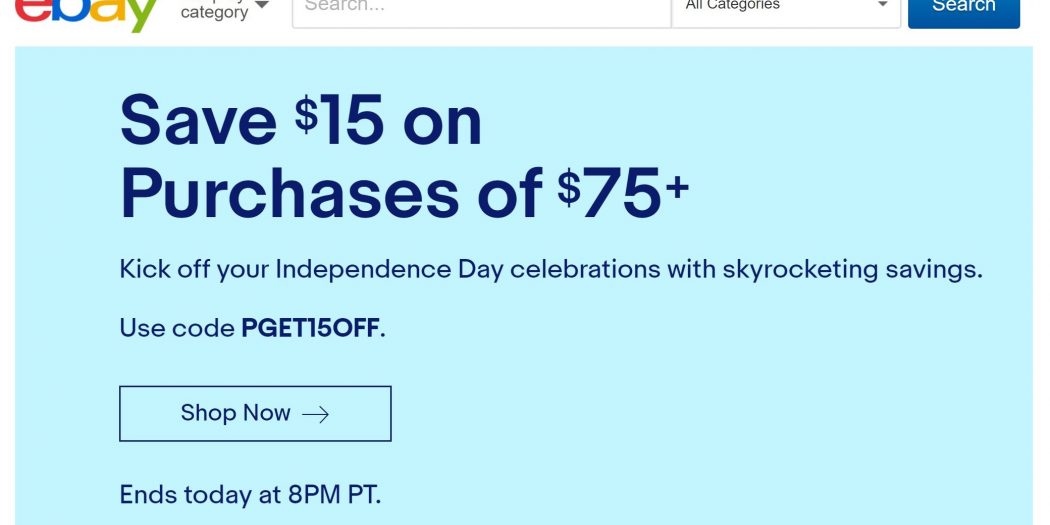Click the word celebrations in the banner
This screenshot has width=1050, height=525.
tap(585, 269)
